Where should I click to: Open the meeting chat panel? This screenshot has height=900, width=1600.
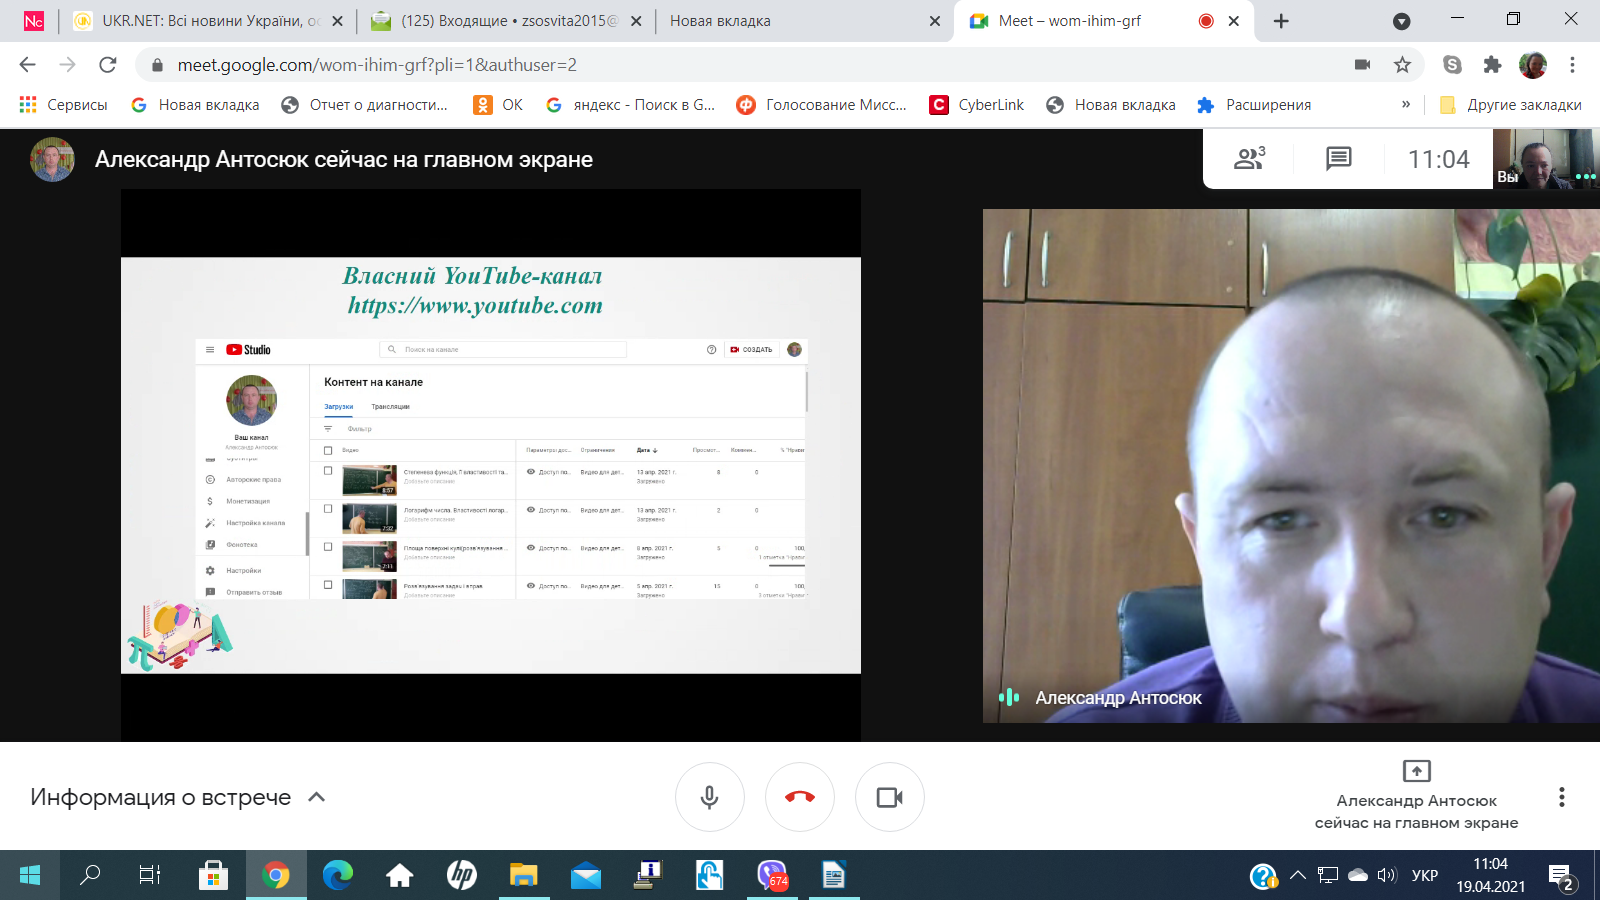(1338, 158)
